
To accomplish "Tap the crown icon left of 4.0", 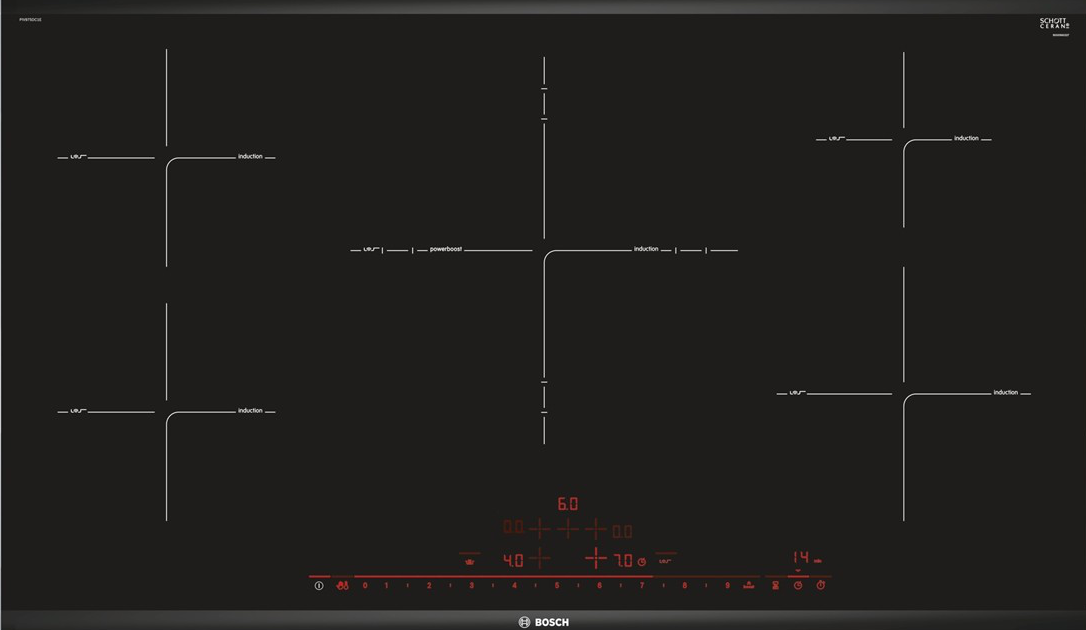I will pyautogui.click(x=469, y=562).
